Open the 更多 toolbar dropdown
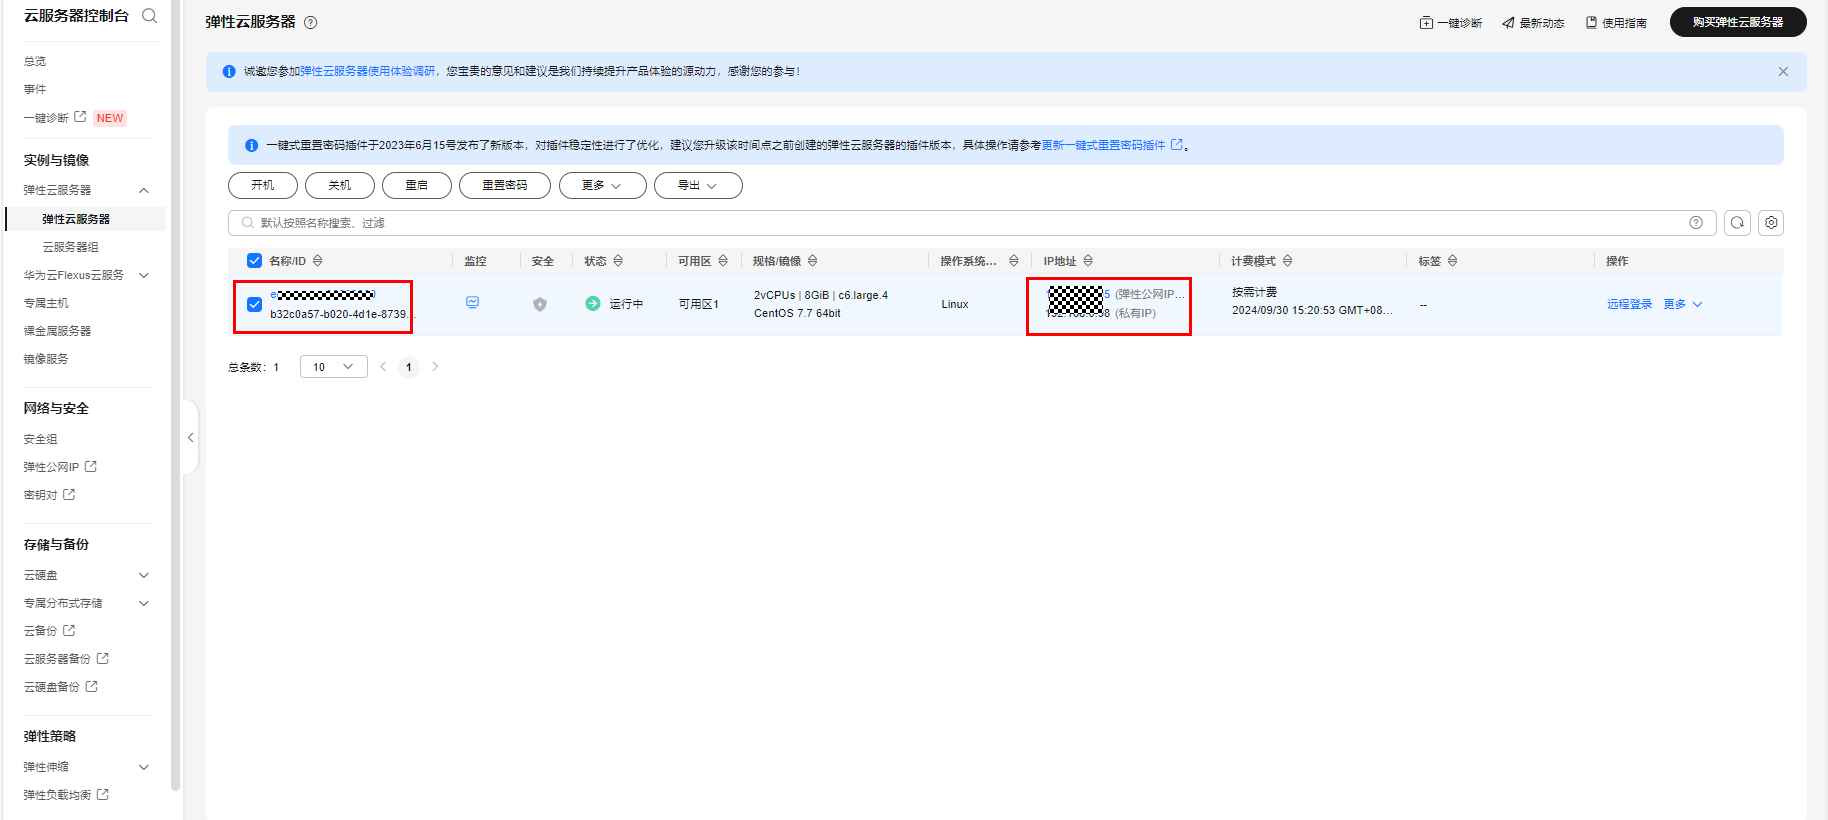The image size is (1828, 820). point(602,186)
